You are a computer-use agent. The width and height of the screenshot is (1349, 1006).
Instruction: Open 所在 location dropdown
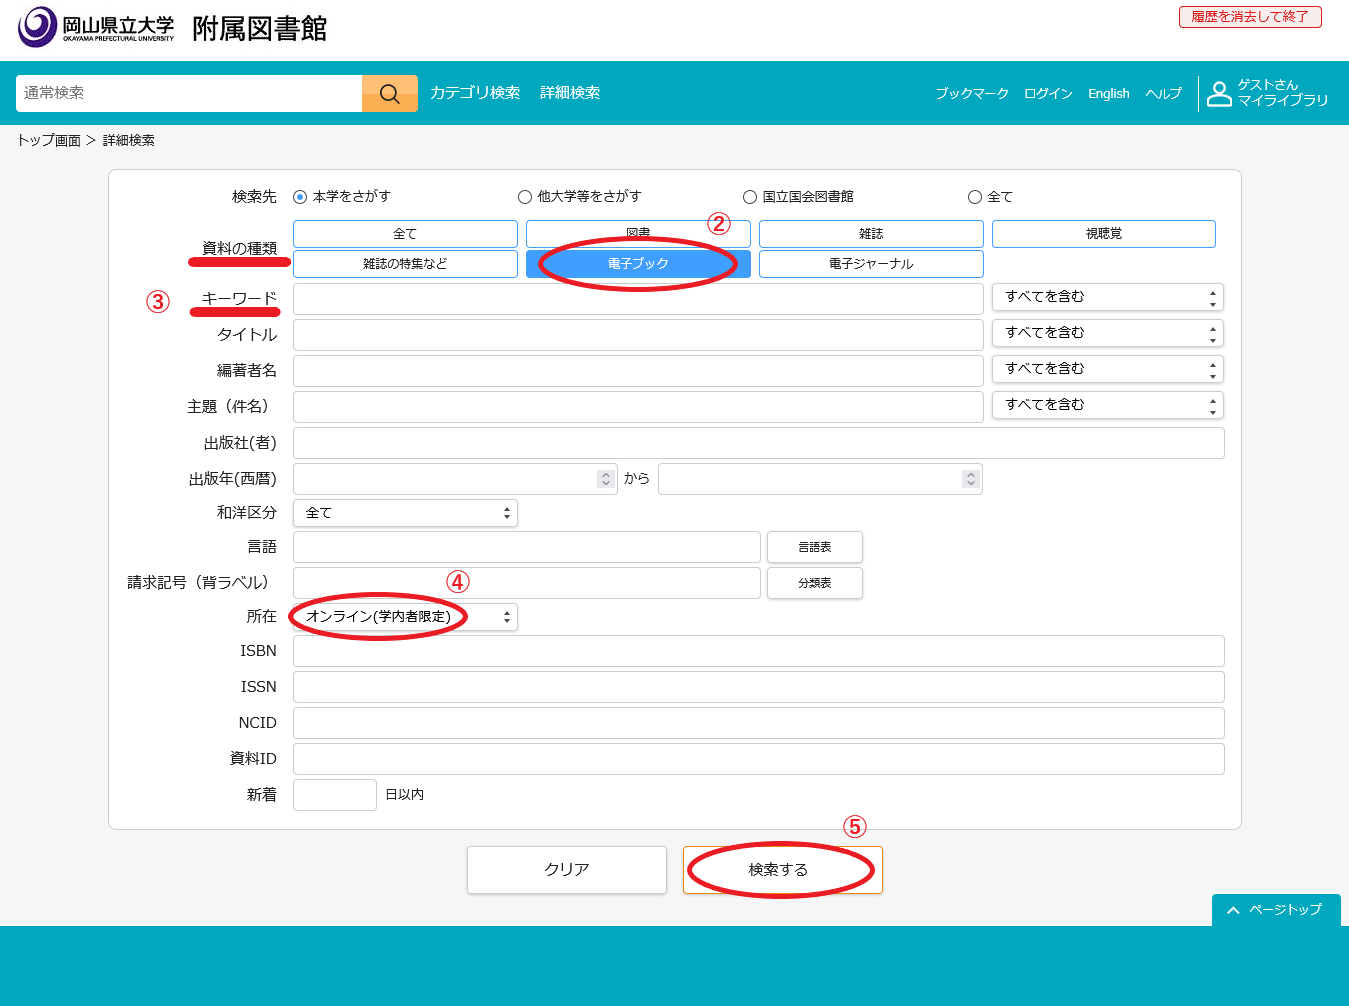(405, 617)
